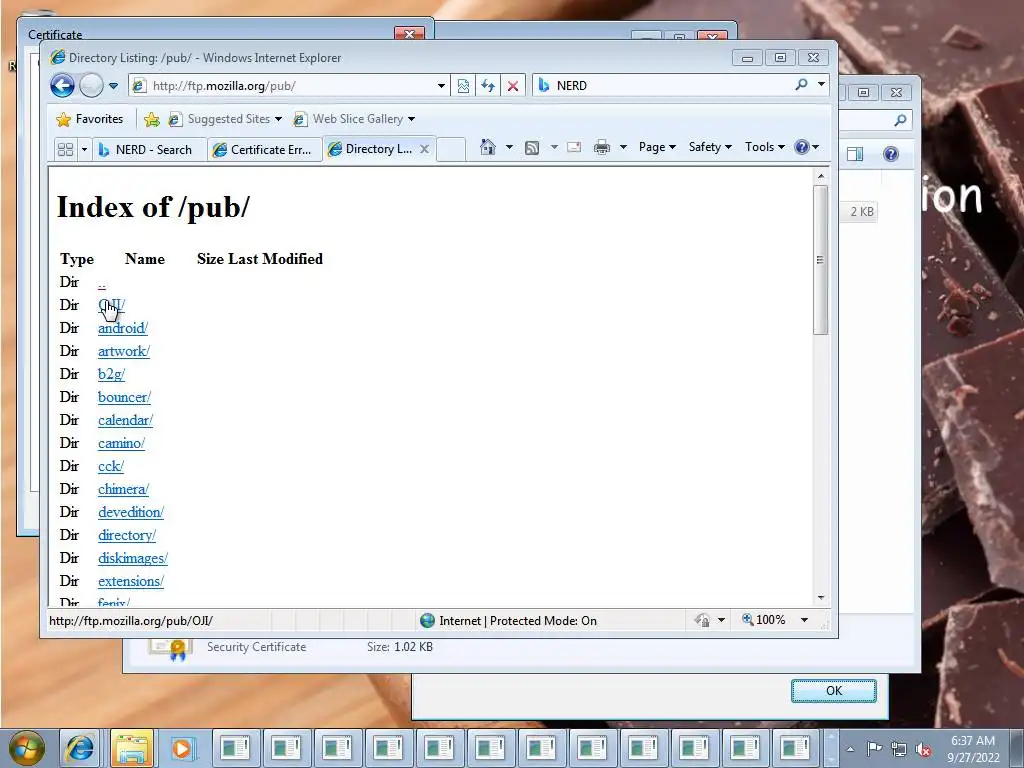Open the Page menu

pos(657,147)
